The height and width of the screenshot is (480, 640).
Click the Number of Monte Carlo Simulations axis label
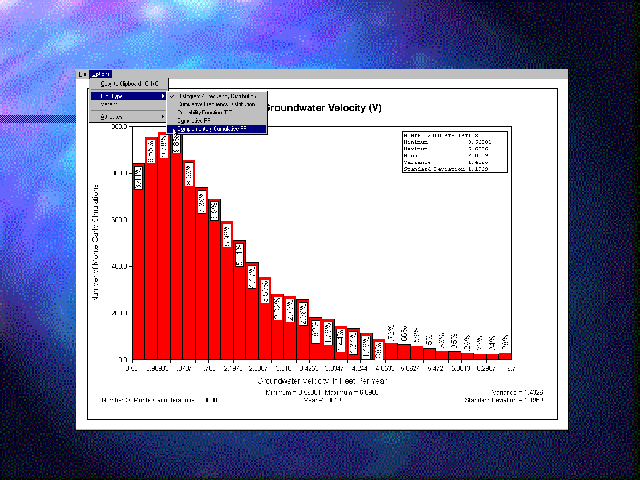[96, 242]
